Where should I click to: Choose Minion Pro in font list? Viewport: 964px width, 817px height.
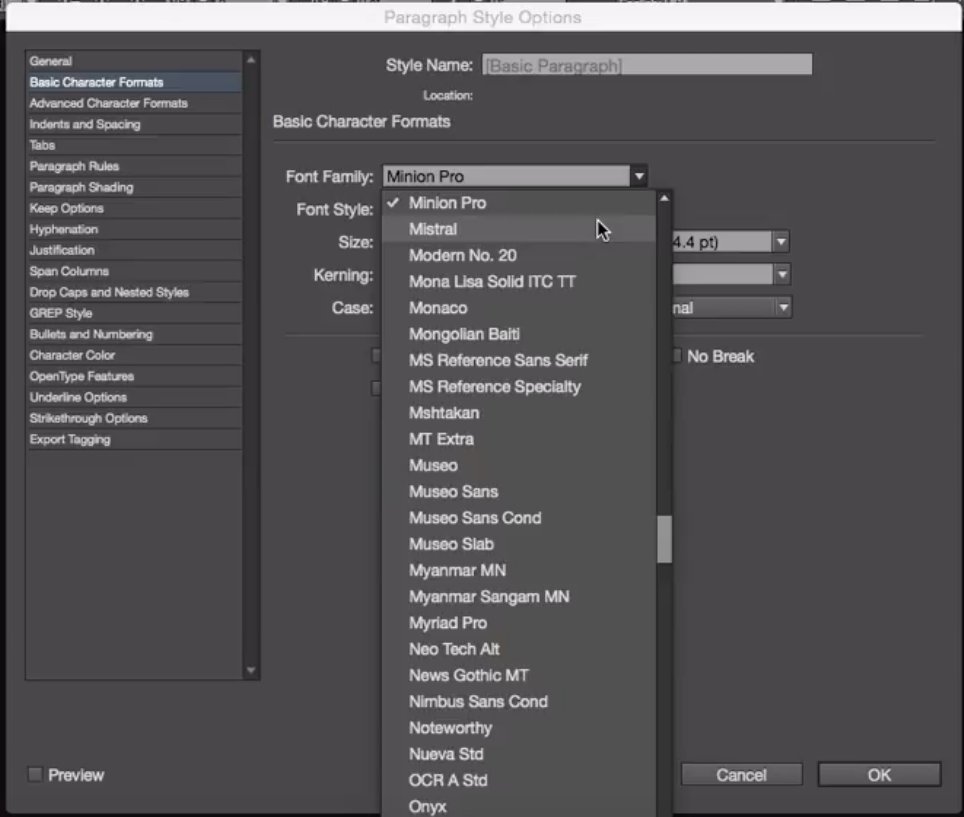[x=519, y=203]
